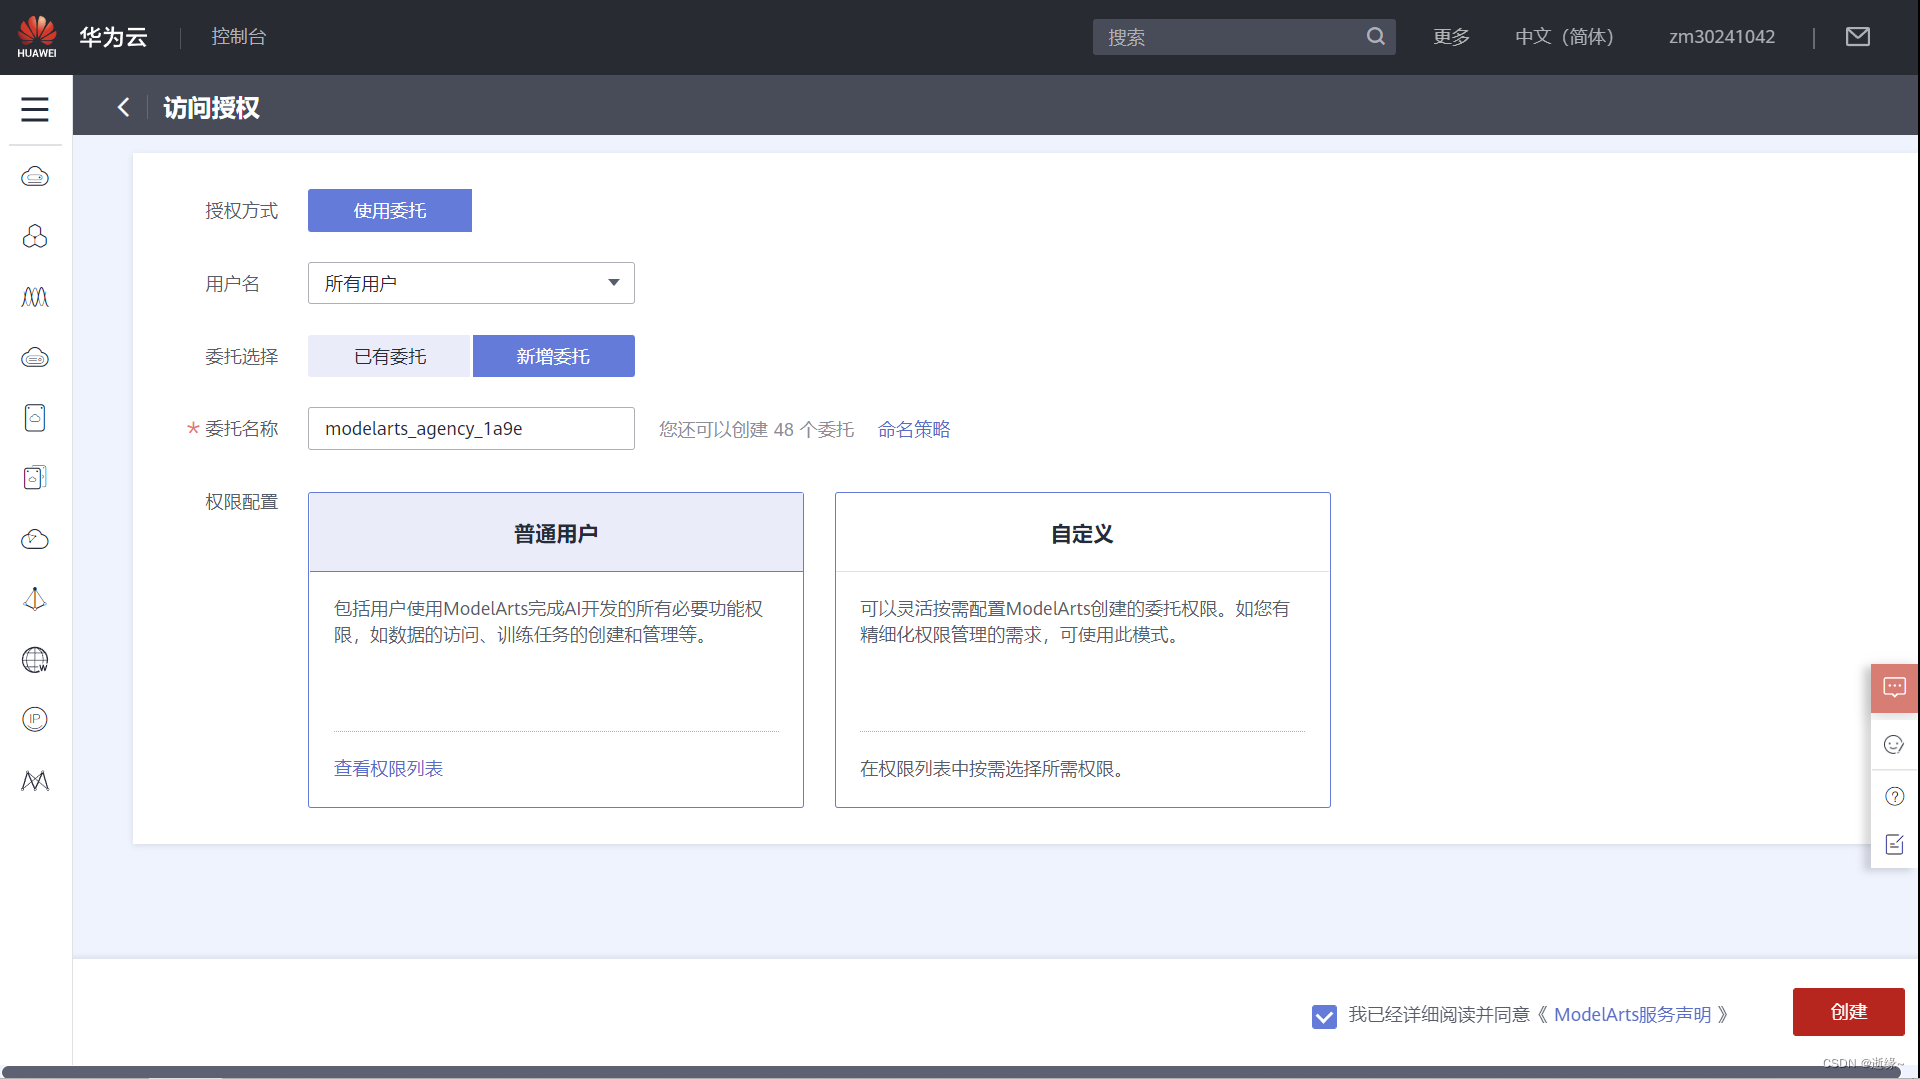Open the ModelArts服务声明 link

(x=1632, y=1015)
